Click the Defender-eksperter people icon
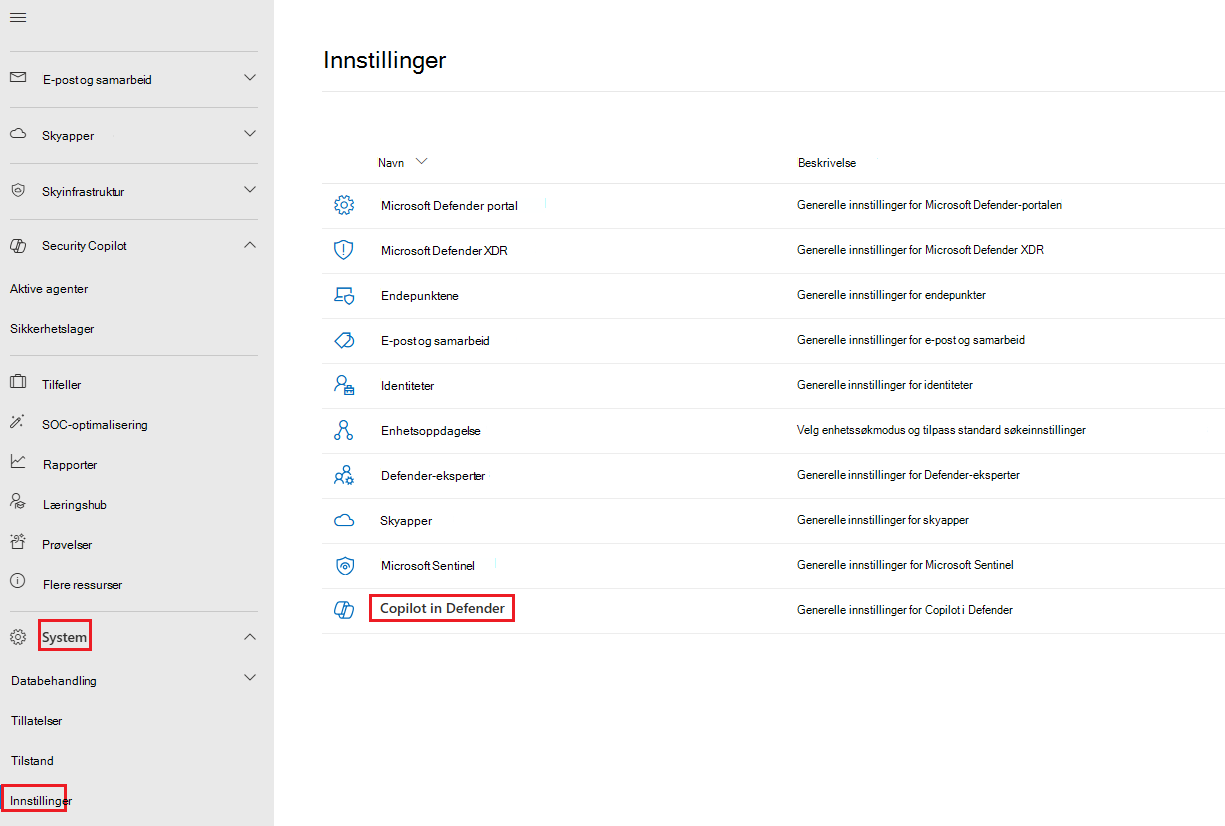This screenshot has height=826, width=1225. pos(344,475)
